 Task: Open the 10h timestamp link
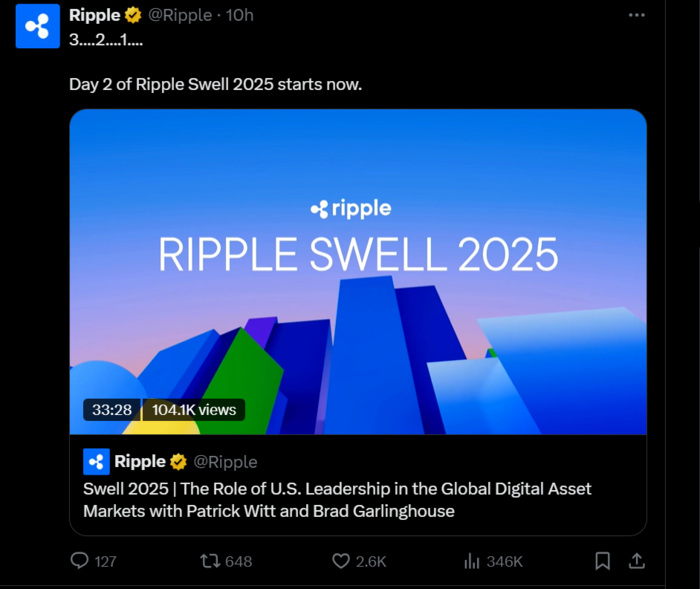[241, 15]
